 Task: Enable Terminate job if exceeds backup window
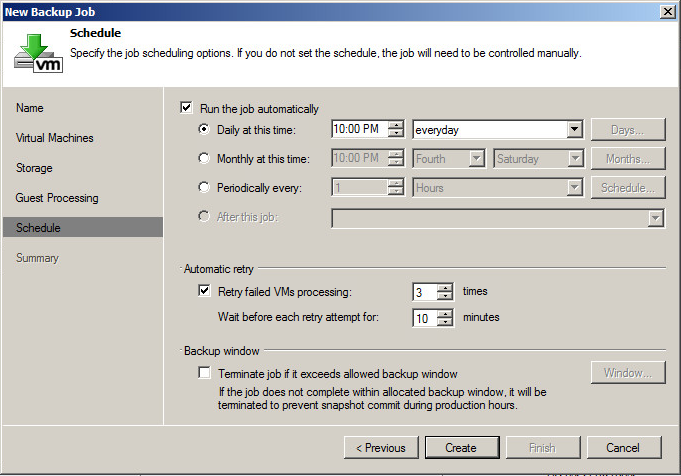(204, 373)
